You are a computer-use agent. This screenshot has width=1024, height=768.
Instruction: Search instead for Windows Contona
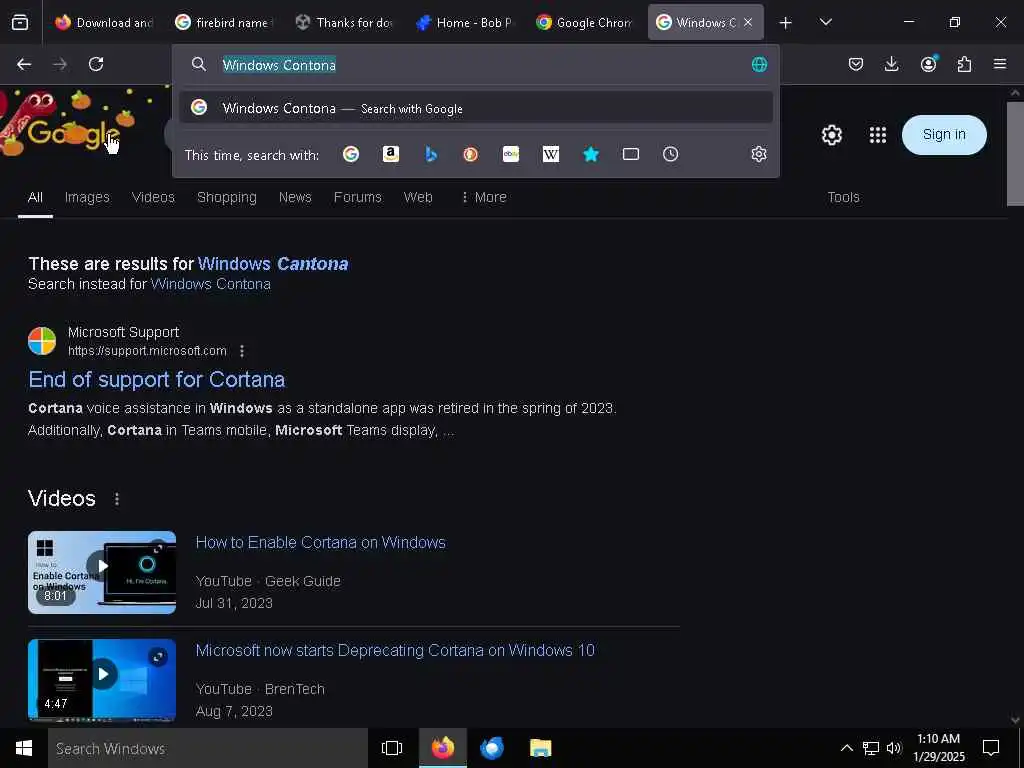[210, 284]
